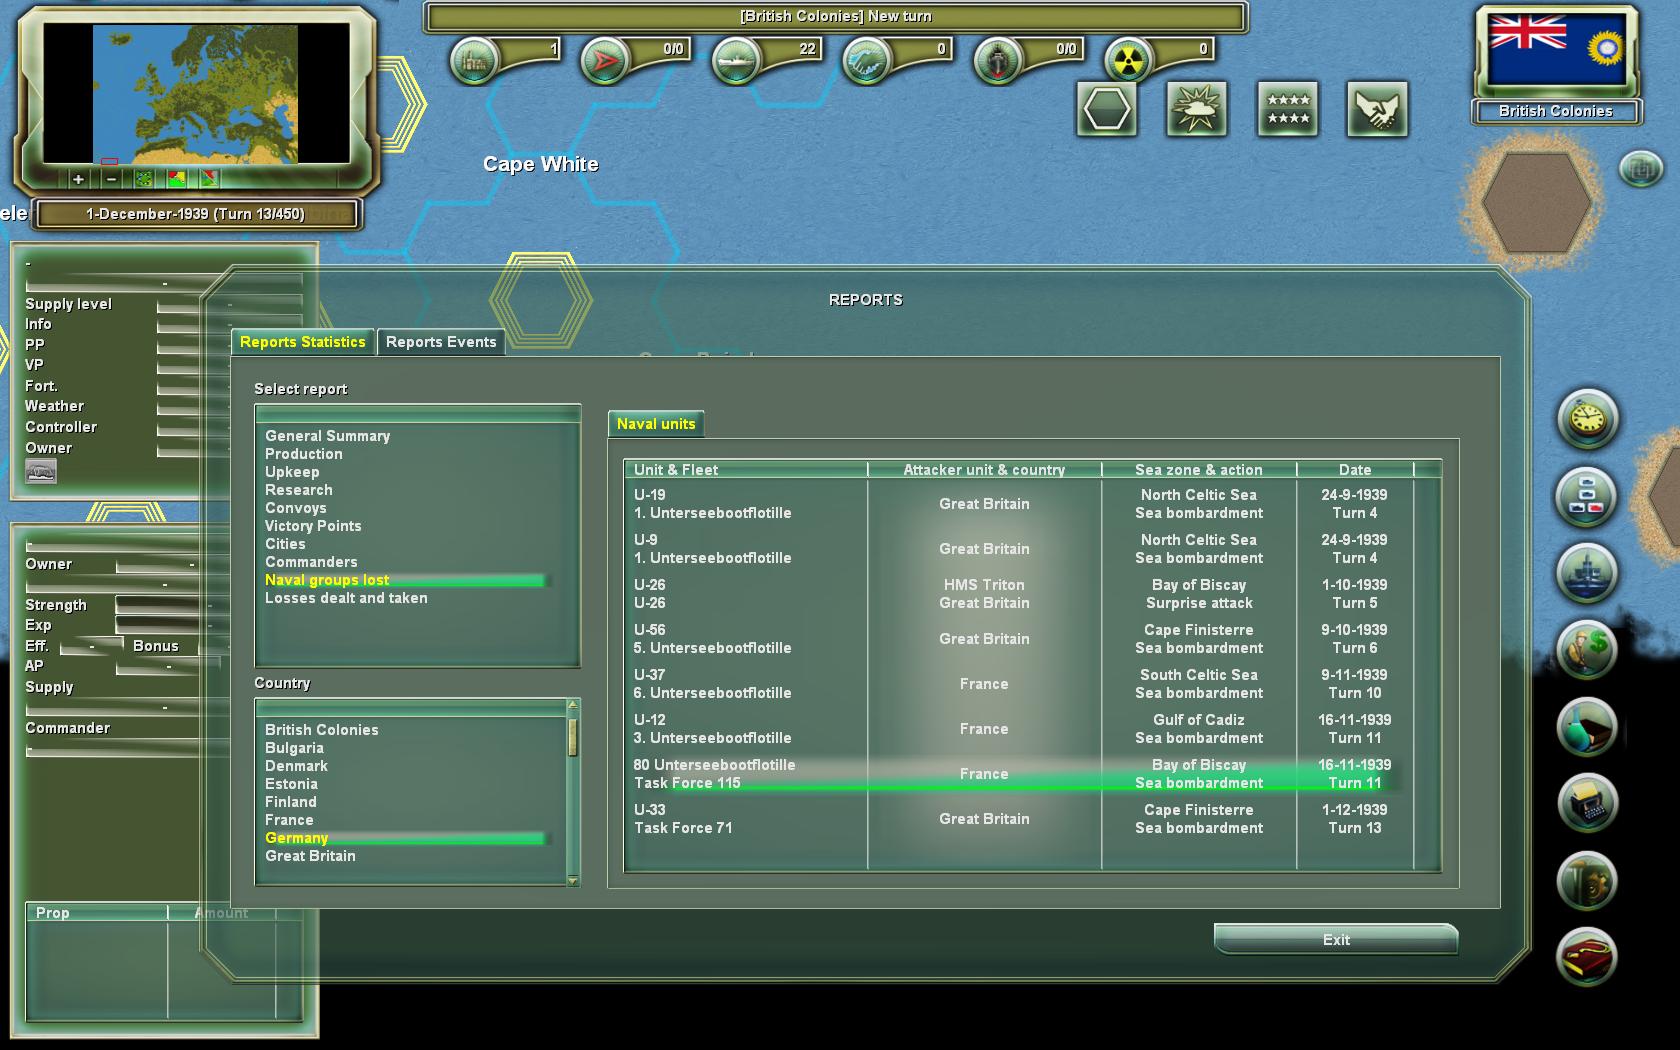The height and width of the screenshot is (1050, 1680).
Task: Select British Colonies in Country list
Action: click(x=322, y=730)
